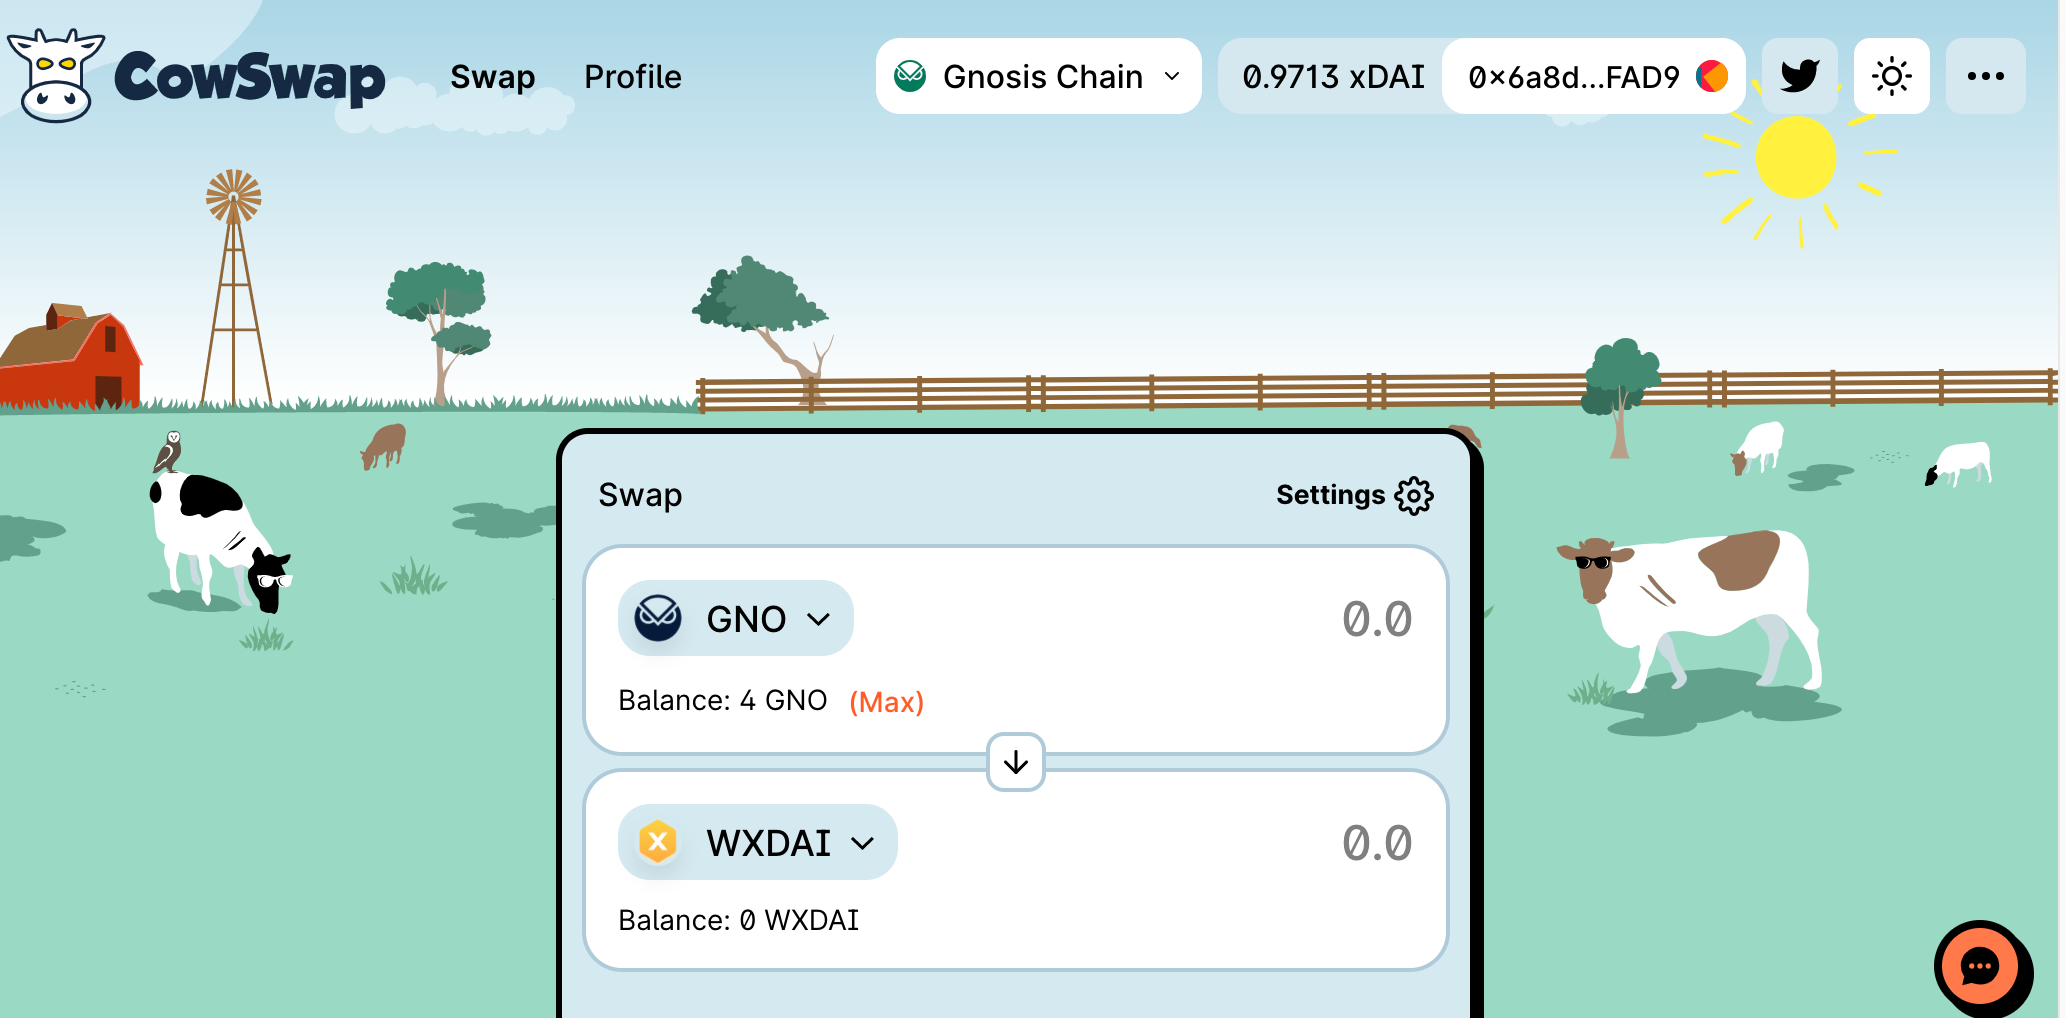The height and width of the screenshot is (1018, 2066).
Task: Click the wallet identicon avatar
Action: click(1712, 76)
